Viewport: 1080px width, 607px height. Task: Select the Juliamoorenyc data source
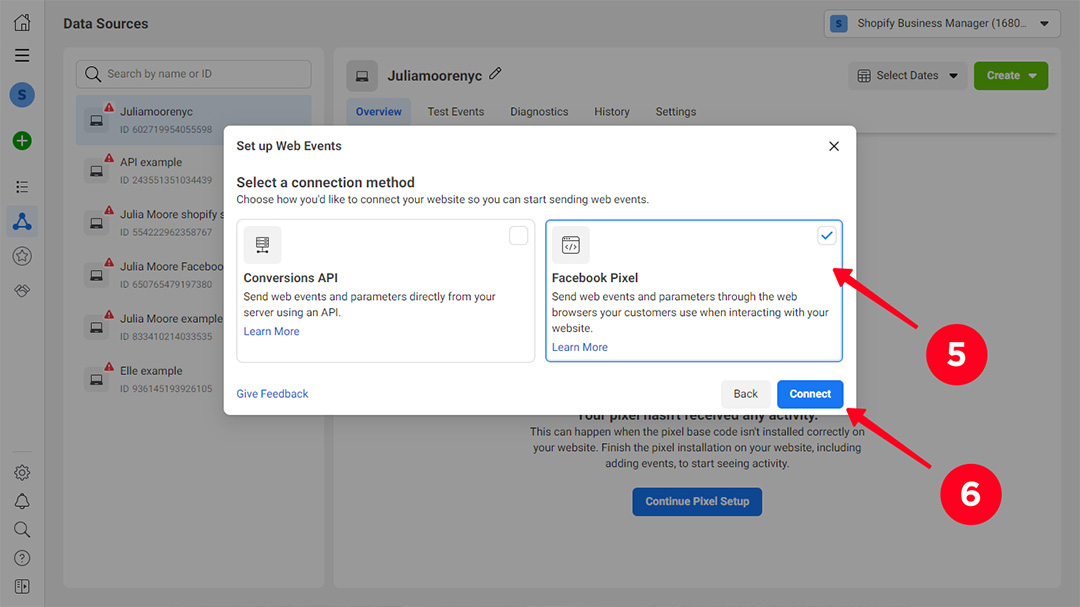tap(194, 120)
